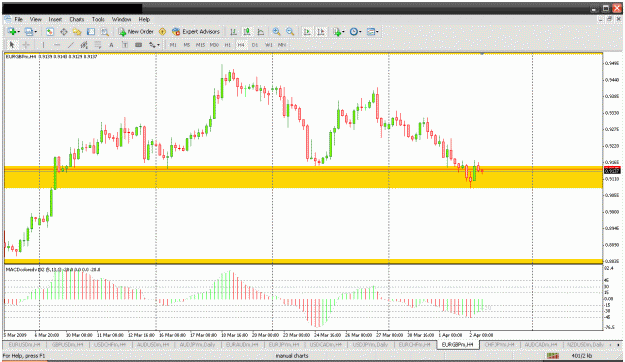Click the chart shift triangle marker
Screen dimensions: 625x362
(x=482, y=53)
